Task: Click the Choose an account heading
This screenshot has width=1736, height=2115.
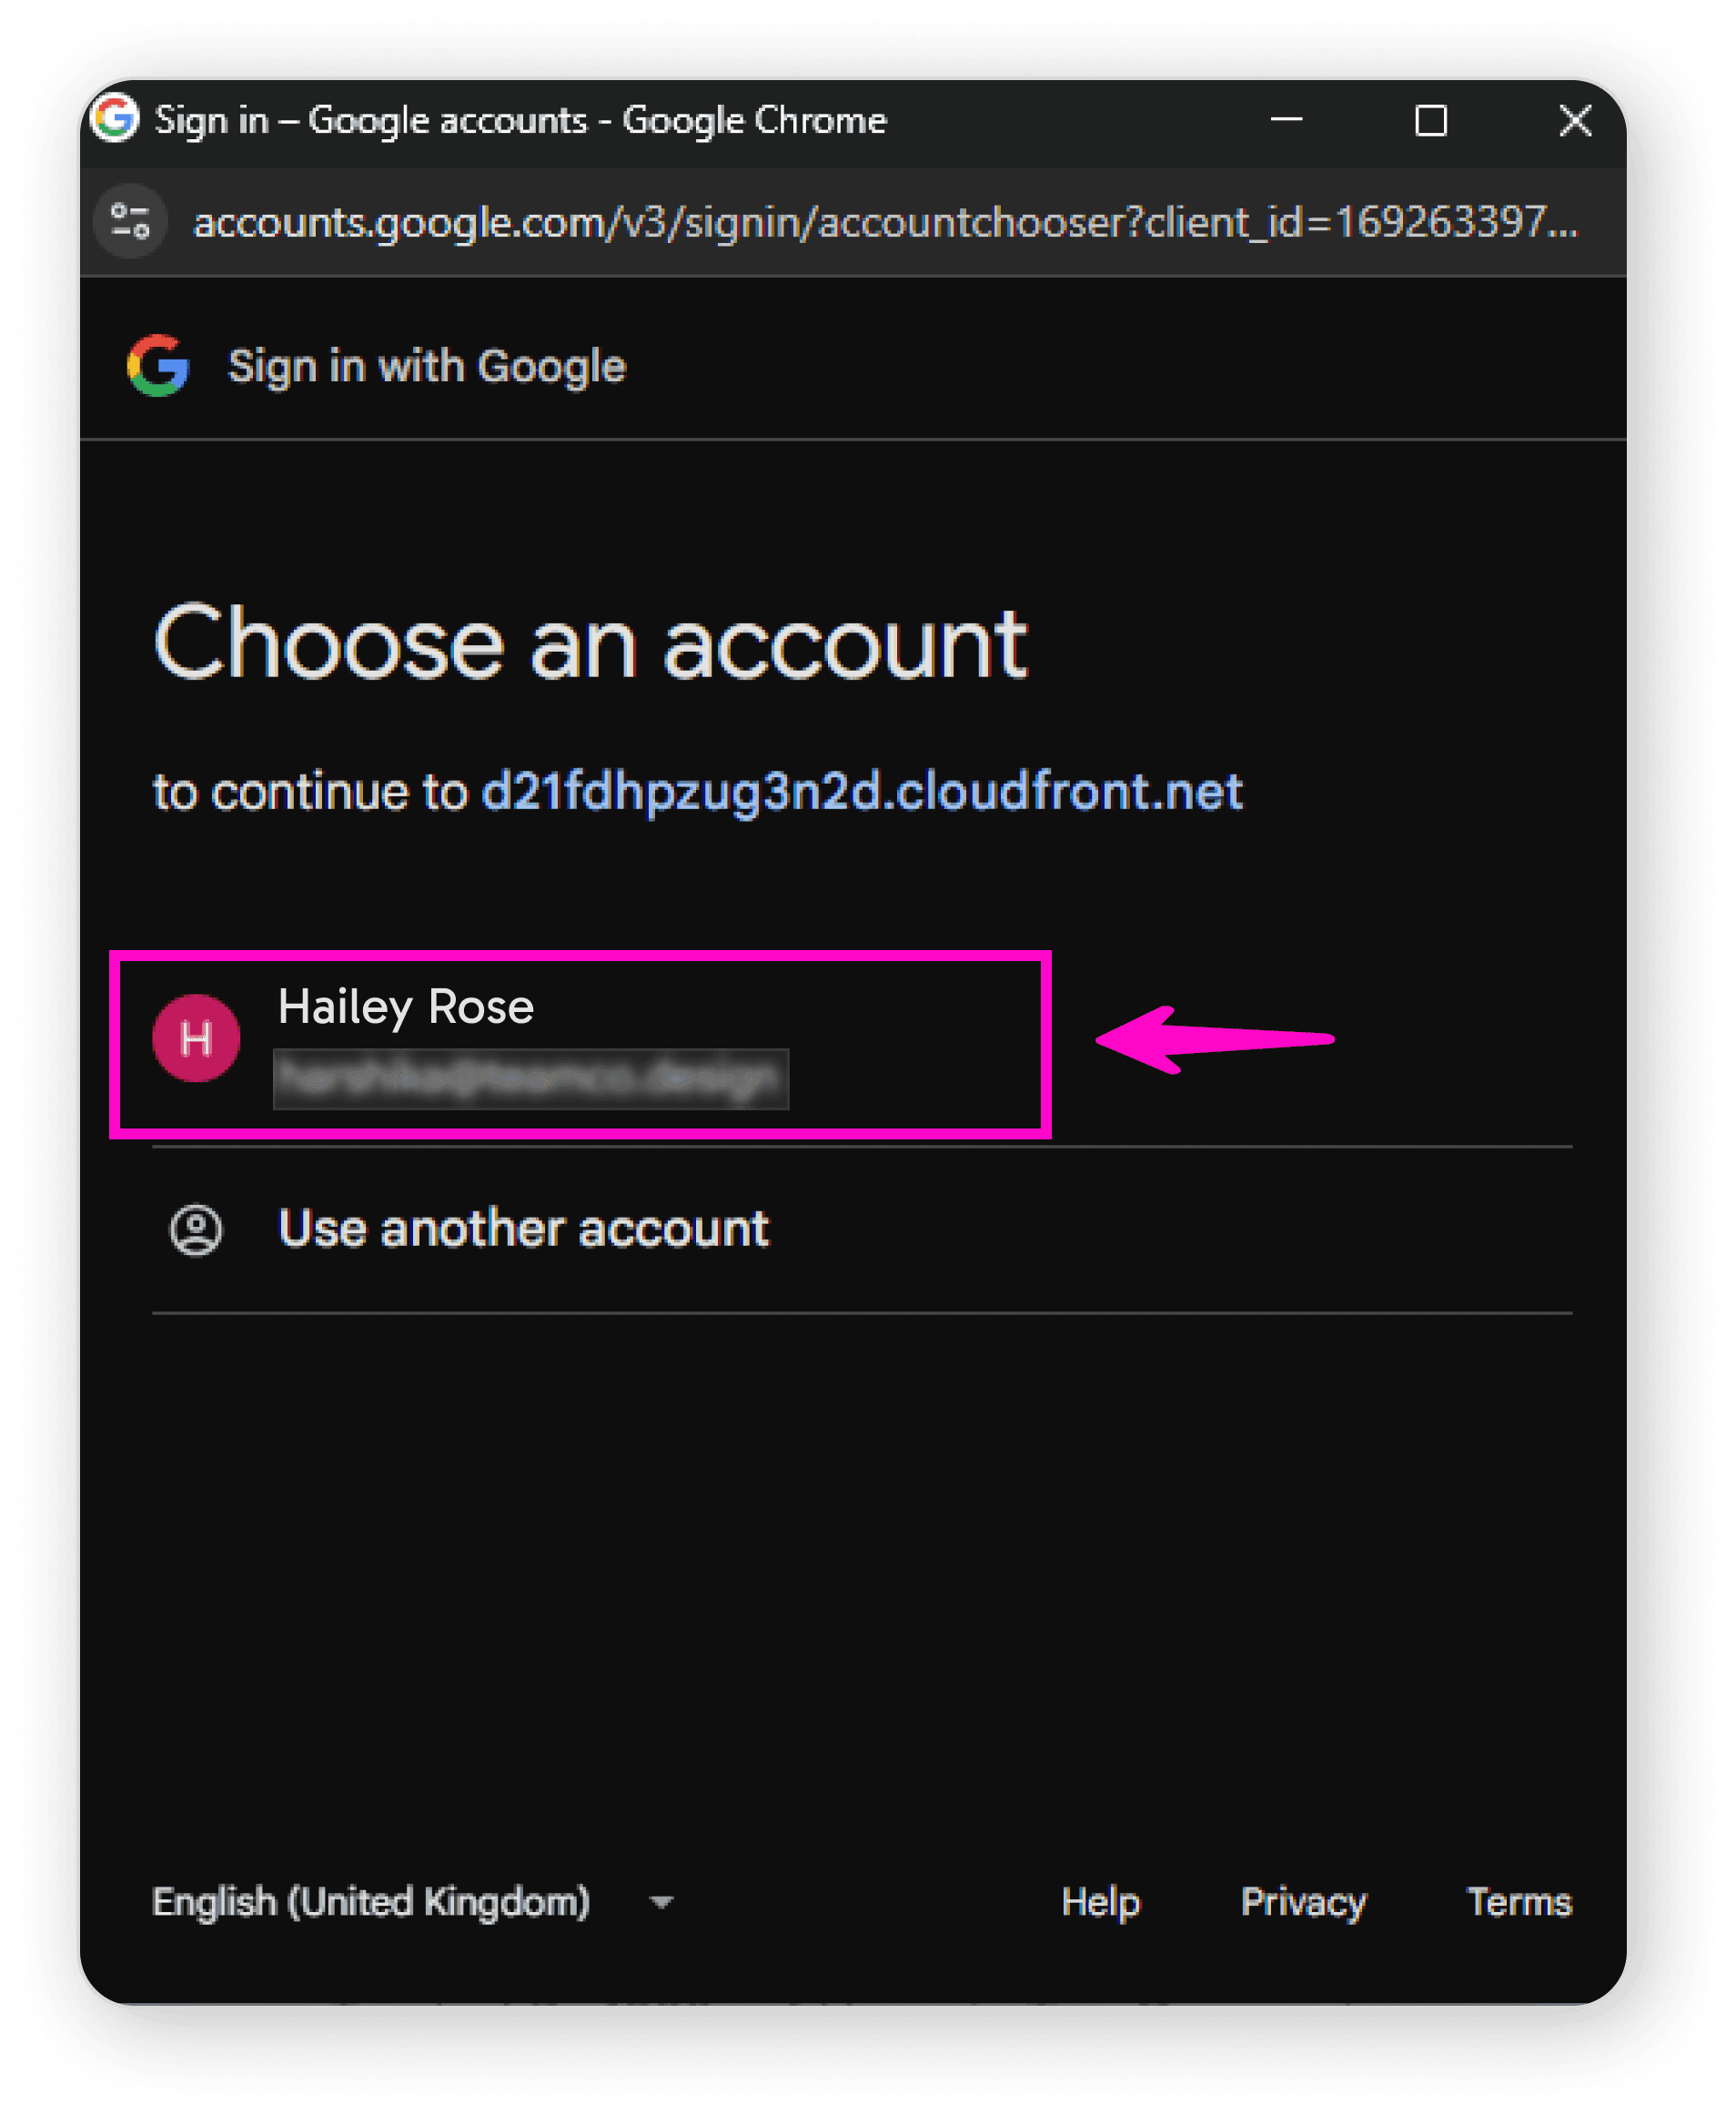Action: pos(590,643)
